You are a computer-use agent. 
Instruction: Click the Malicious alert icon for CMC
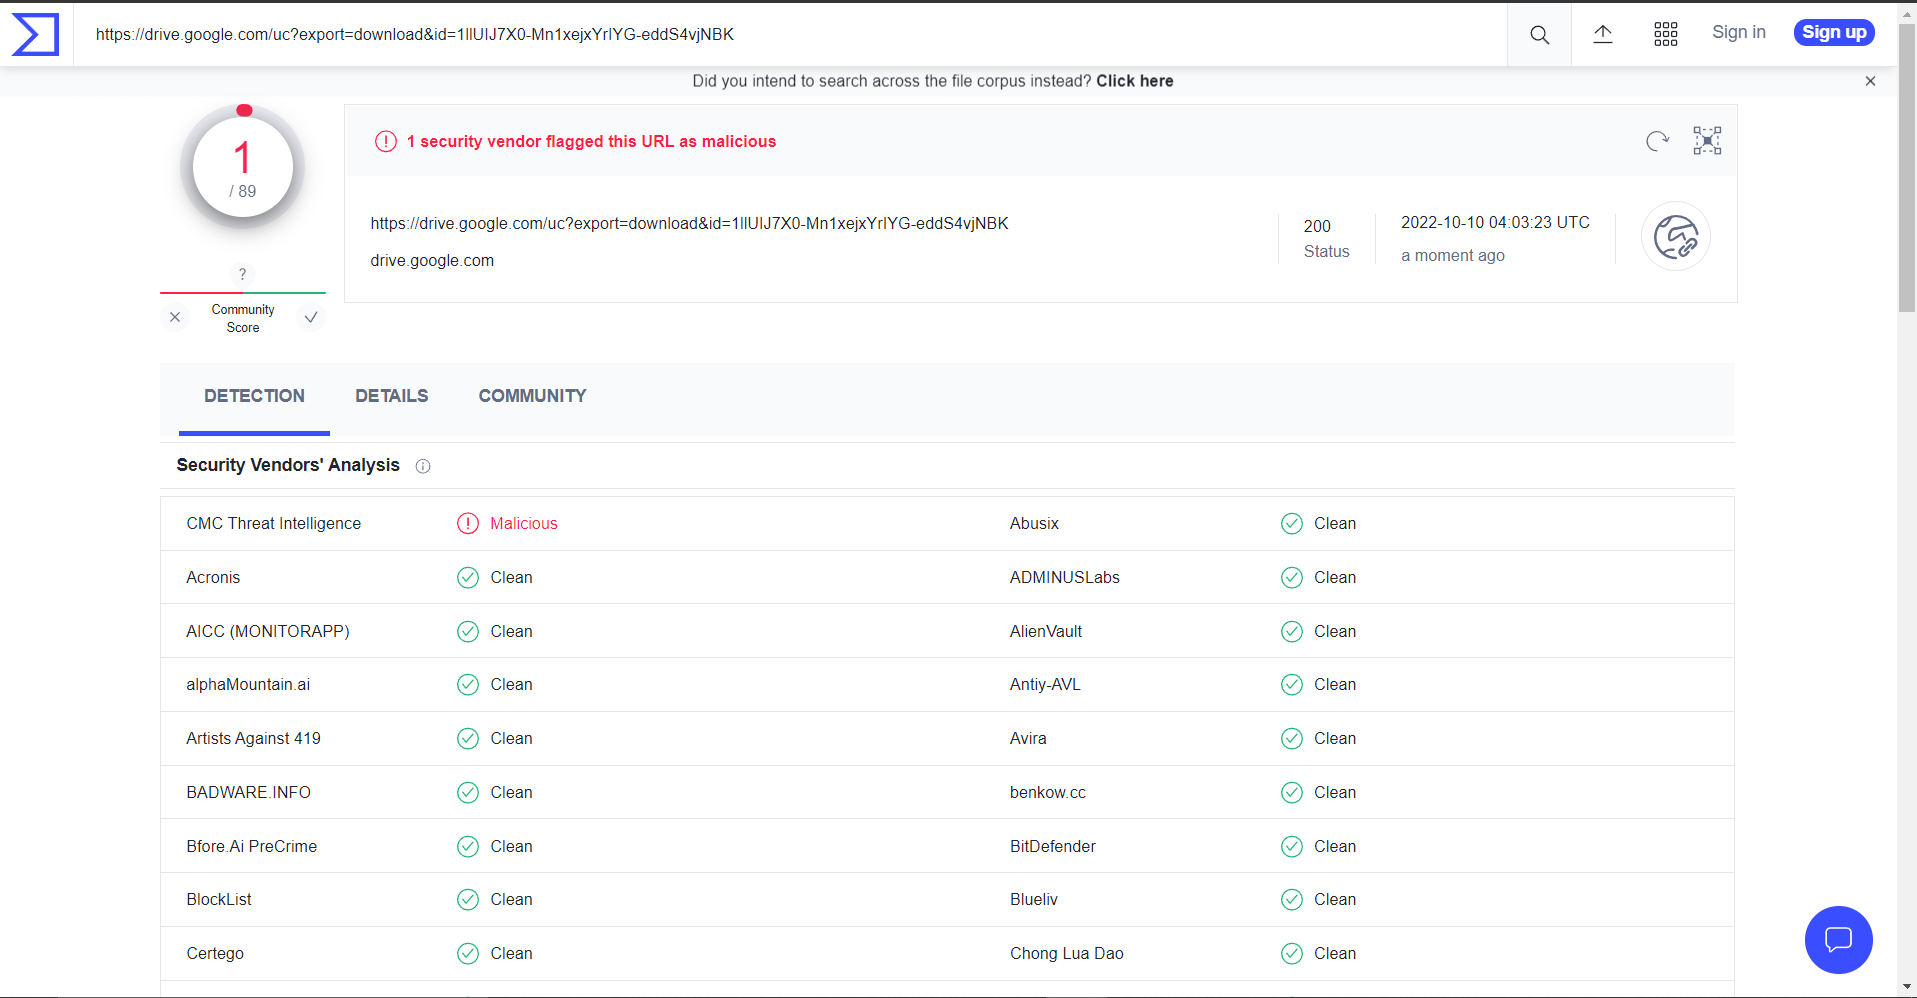tap(468, 524)
